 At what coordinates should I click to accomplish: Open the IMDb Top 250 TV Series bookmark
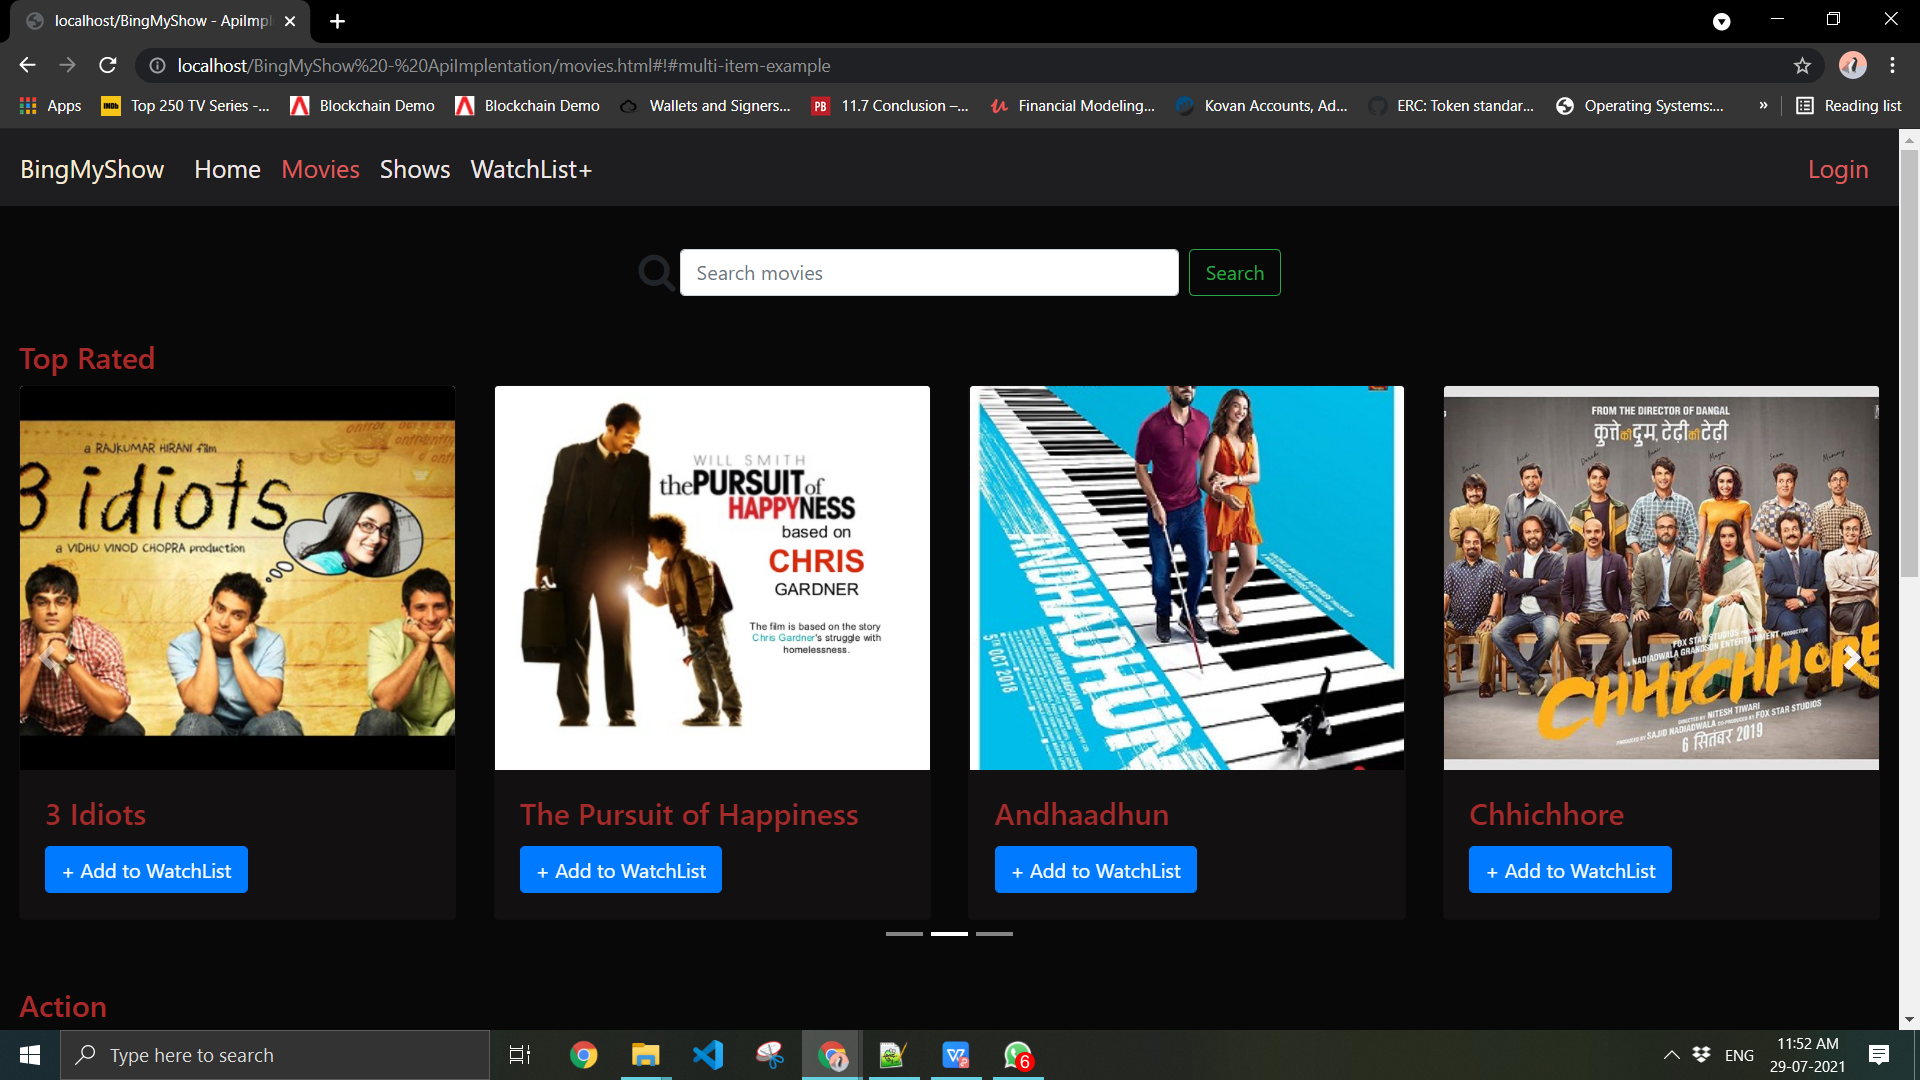tap(183, 105)
